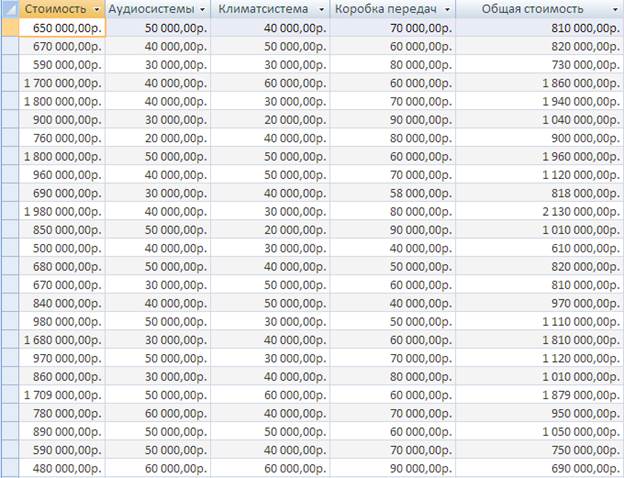The image size is (624, 478).
Task: Click the Стоимость cell 960 000,00р.
Action: (x=62, y=174)
